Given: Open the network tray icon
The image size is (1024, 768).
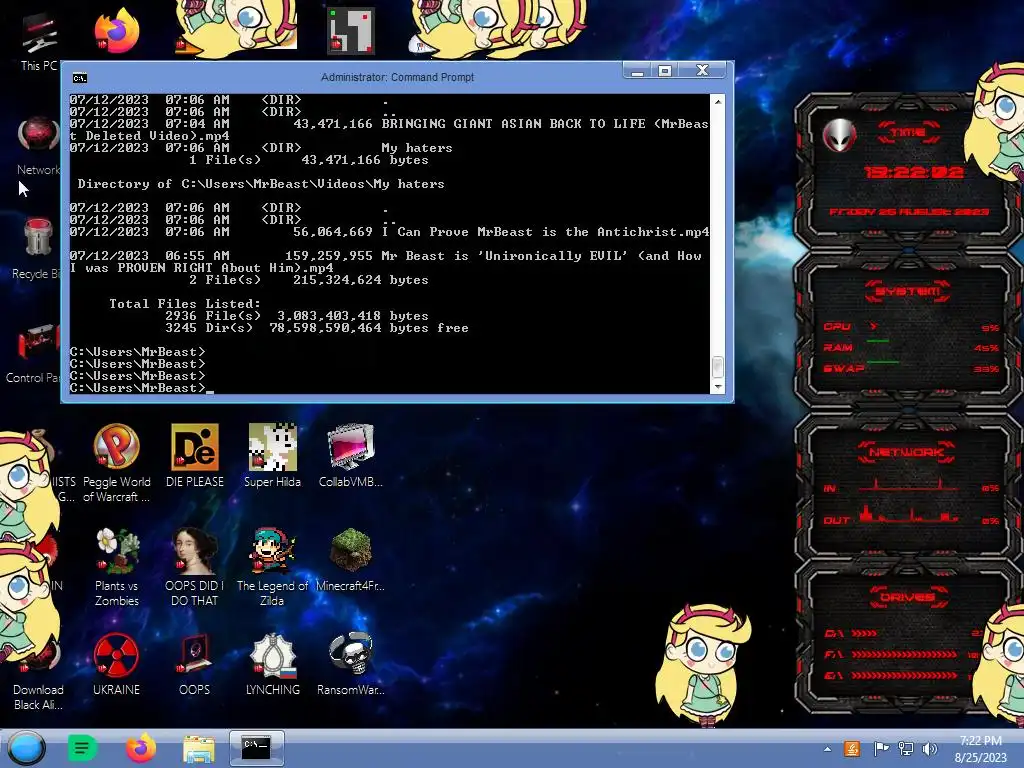Looking at the screenshot, I should 906,749.
